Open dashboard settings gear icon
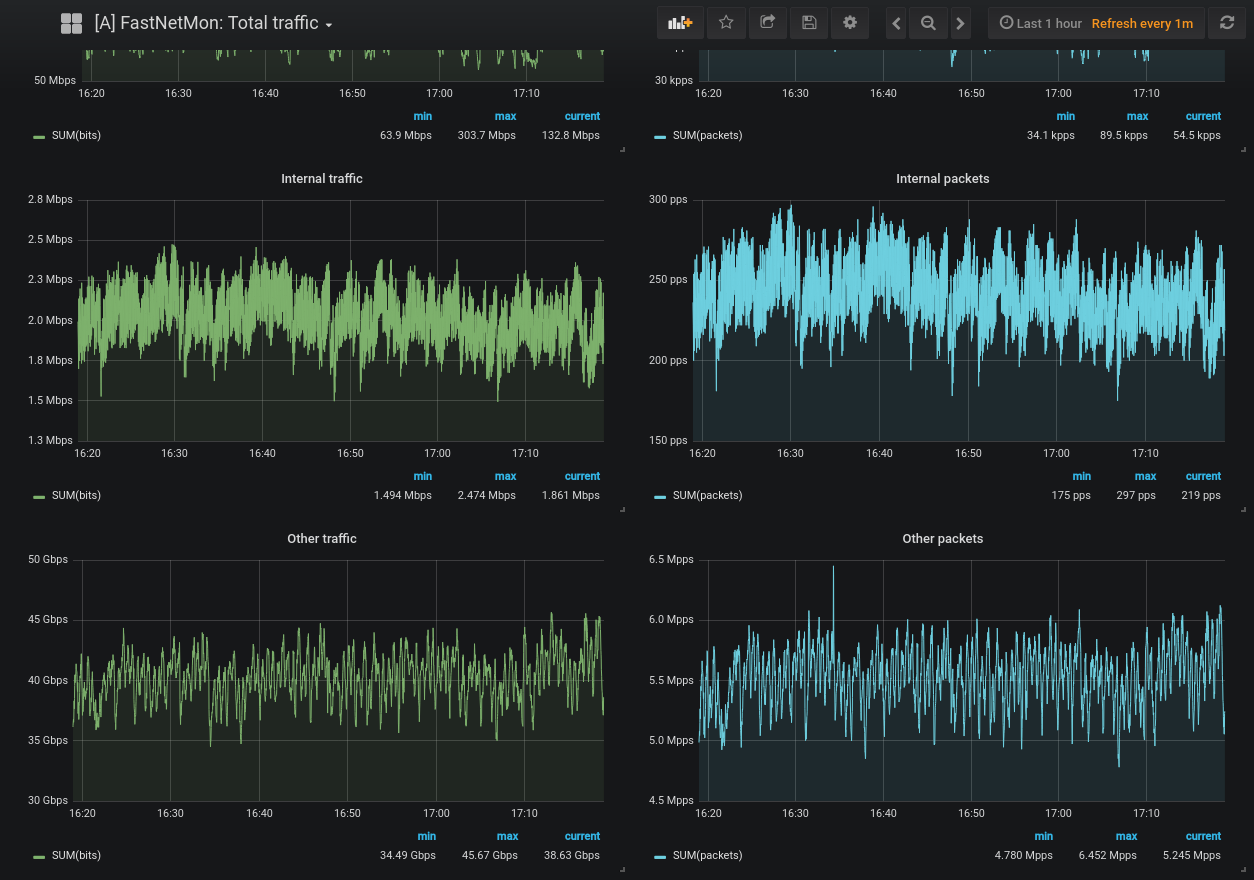Screen dimensions: 1254x880 [x=850, y=23]
